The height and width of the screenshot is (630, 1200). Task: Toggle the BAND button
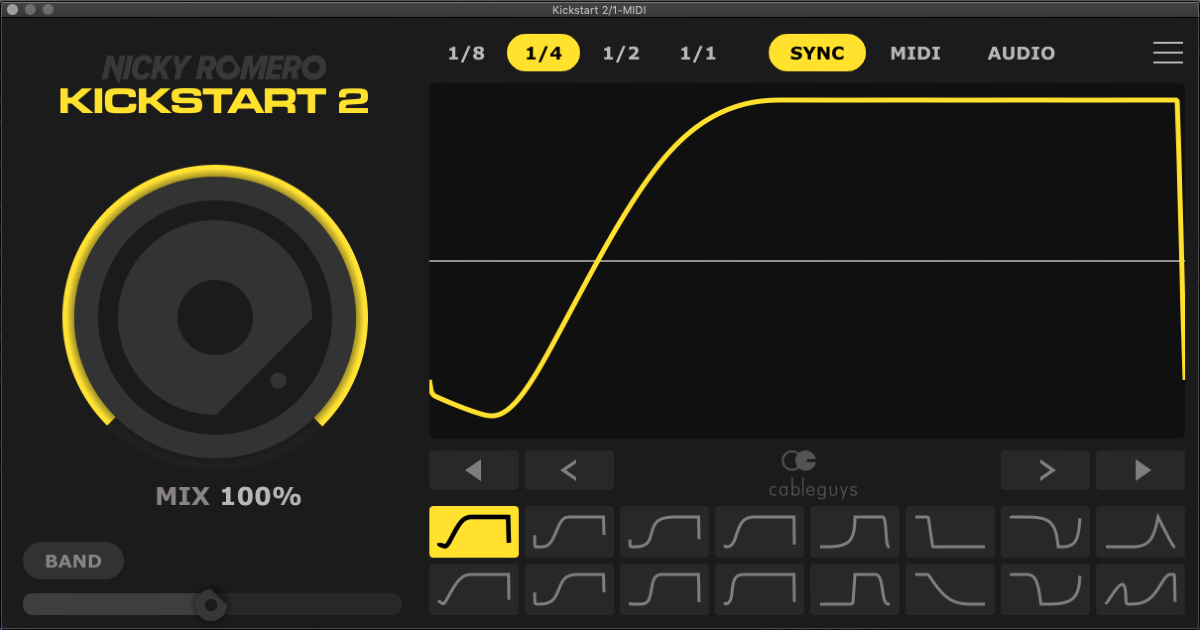(x=73, y=561)
